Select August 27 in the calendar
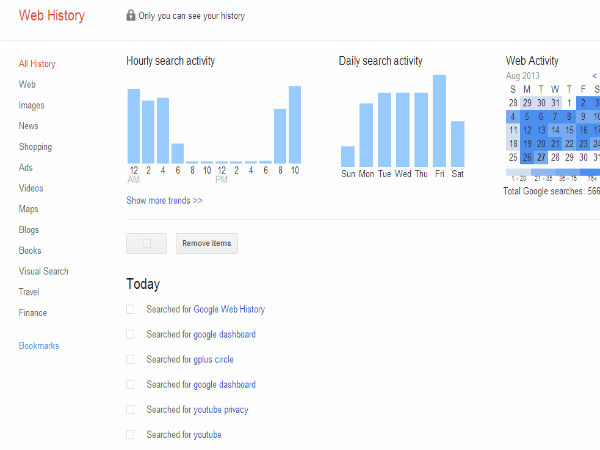Screen dimensions: 600x450 (x=541, y=157)
